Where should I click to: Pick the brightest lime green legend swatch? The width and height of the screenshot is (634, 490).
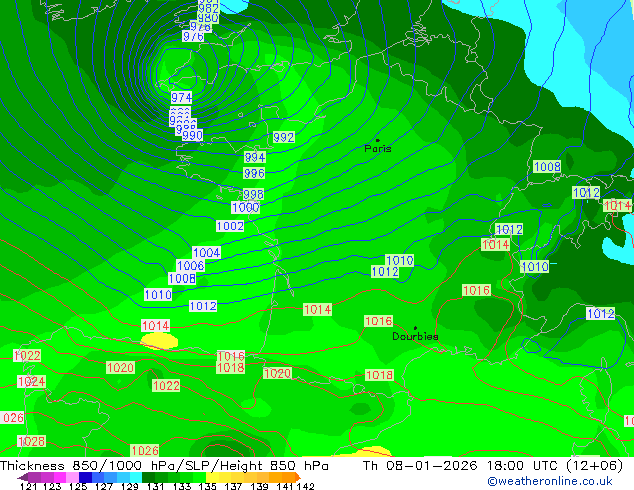pos(200,477)
